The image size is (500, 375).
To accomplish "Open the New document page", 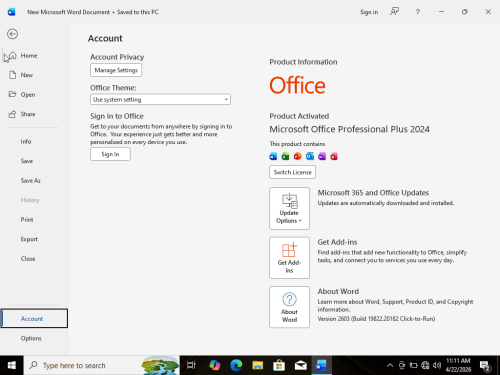I will [27, 75].
